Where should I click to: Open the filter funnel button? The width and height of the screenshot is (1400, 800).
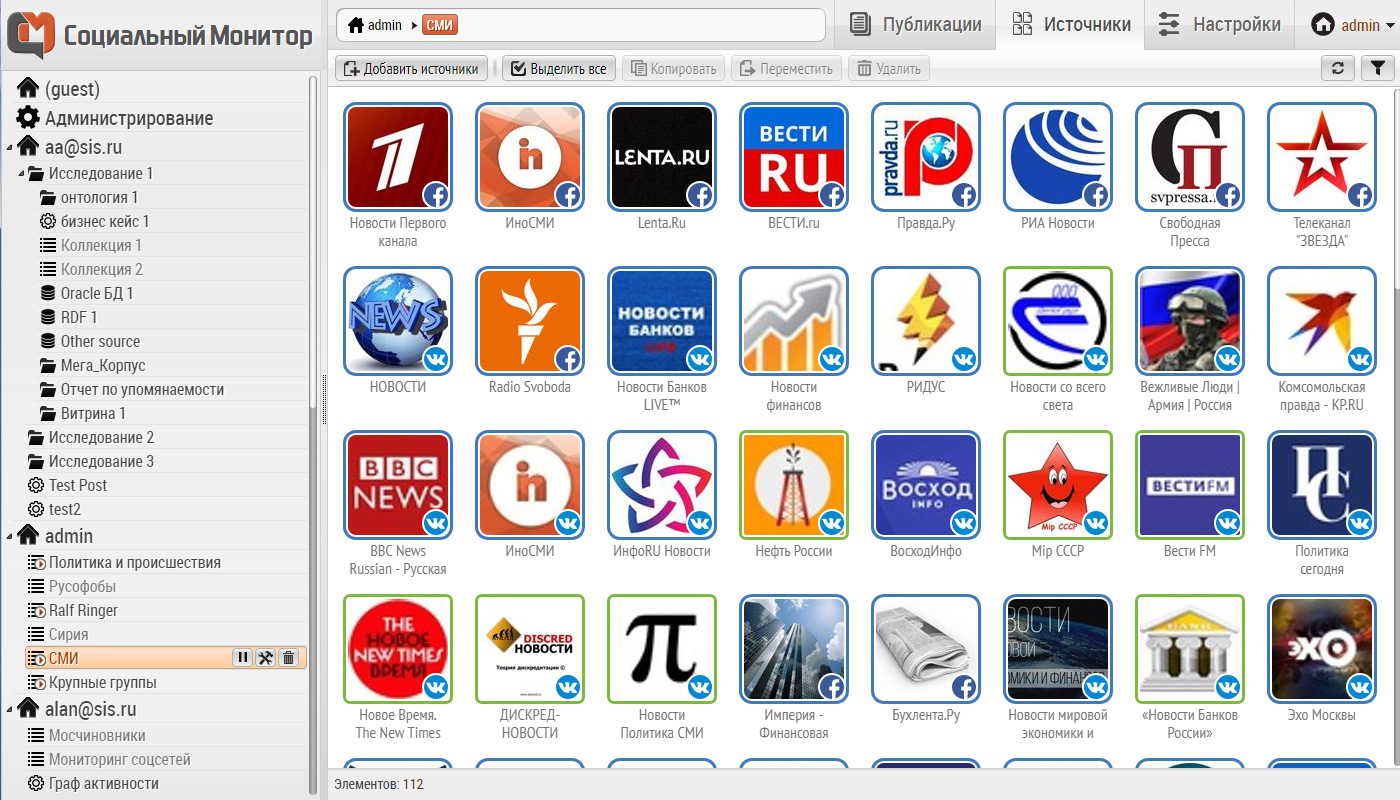click(1377, 68)
